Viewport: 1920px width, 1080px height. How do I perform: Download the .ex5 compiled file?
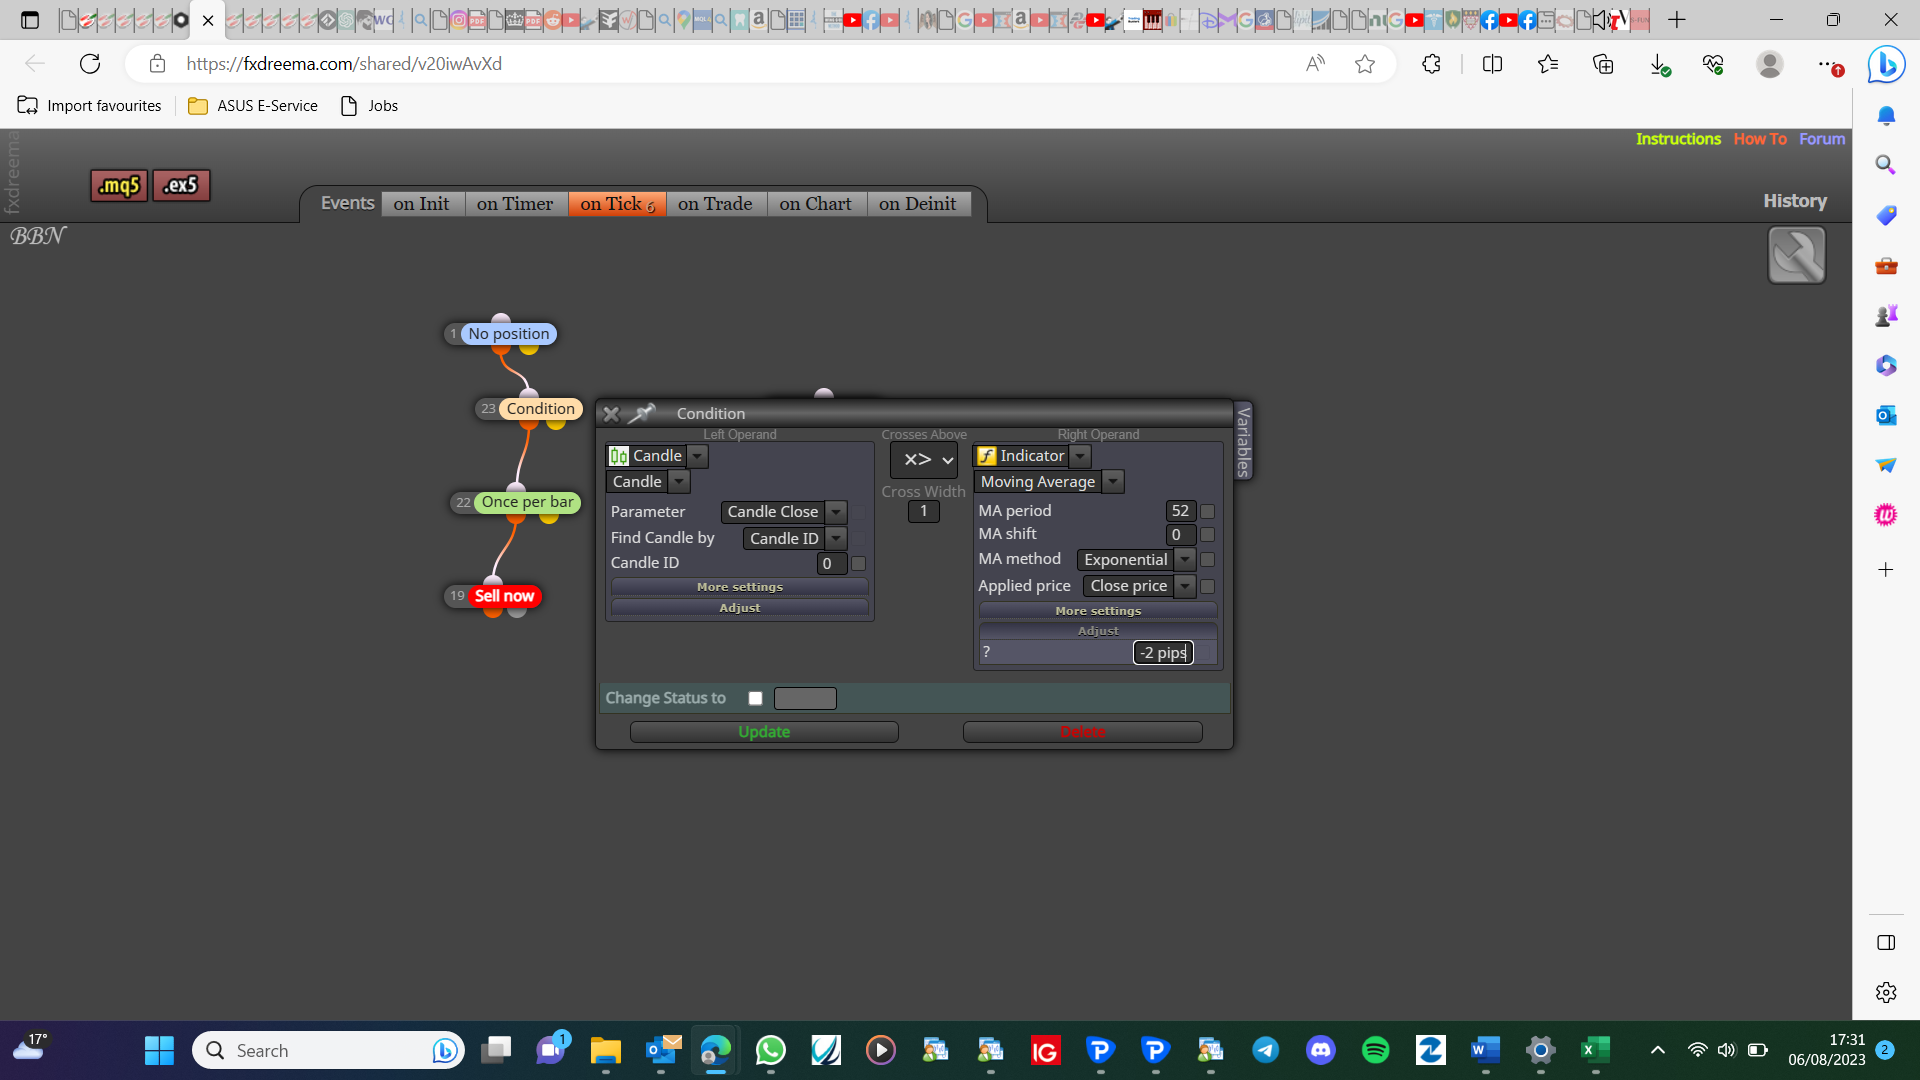coord(181,185)
